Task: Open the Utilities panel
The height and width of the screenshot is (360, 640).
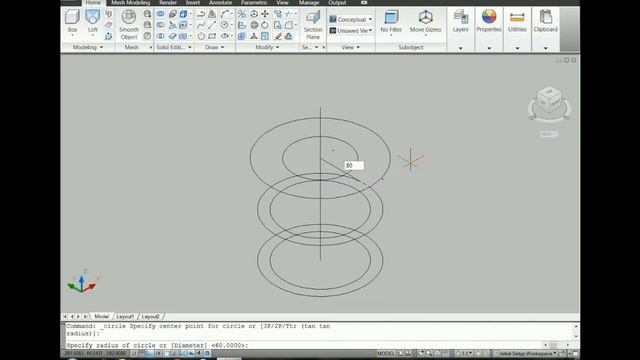Action: (517, 22)
